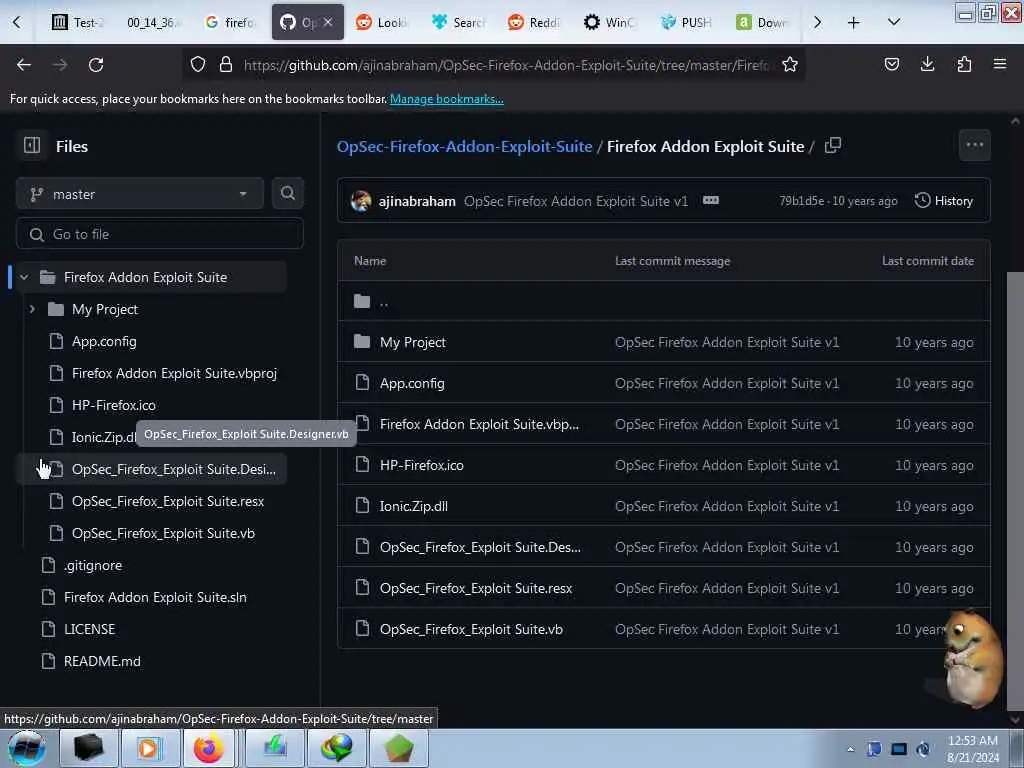Select App.config in file tree
1024x768 pixels.
(x=104, y=341)
